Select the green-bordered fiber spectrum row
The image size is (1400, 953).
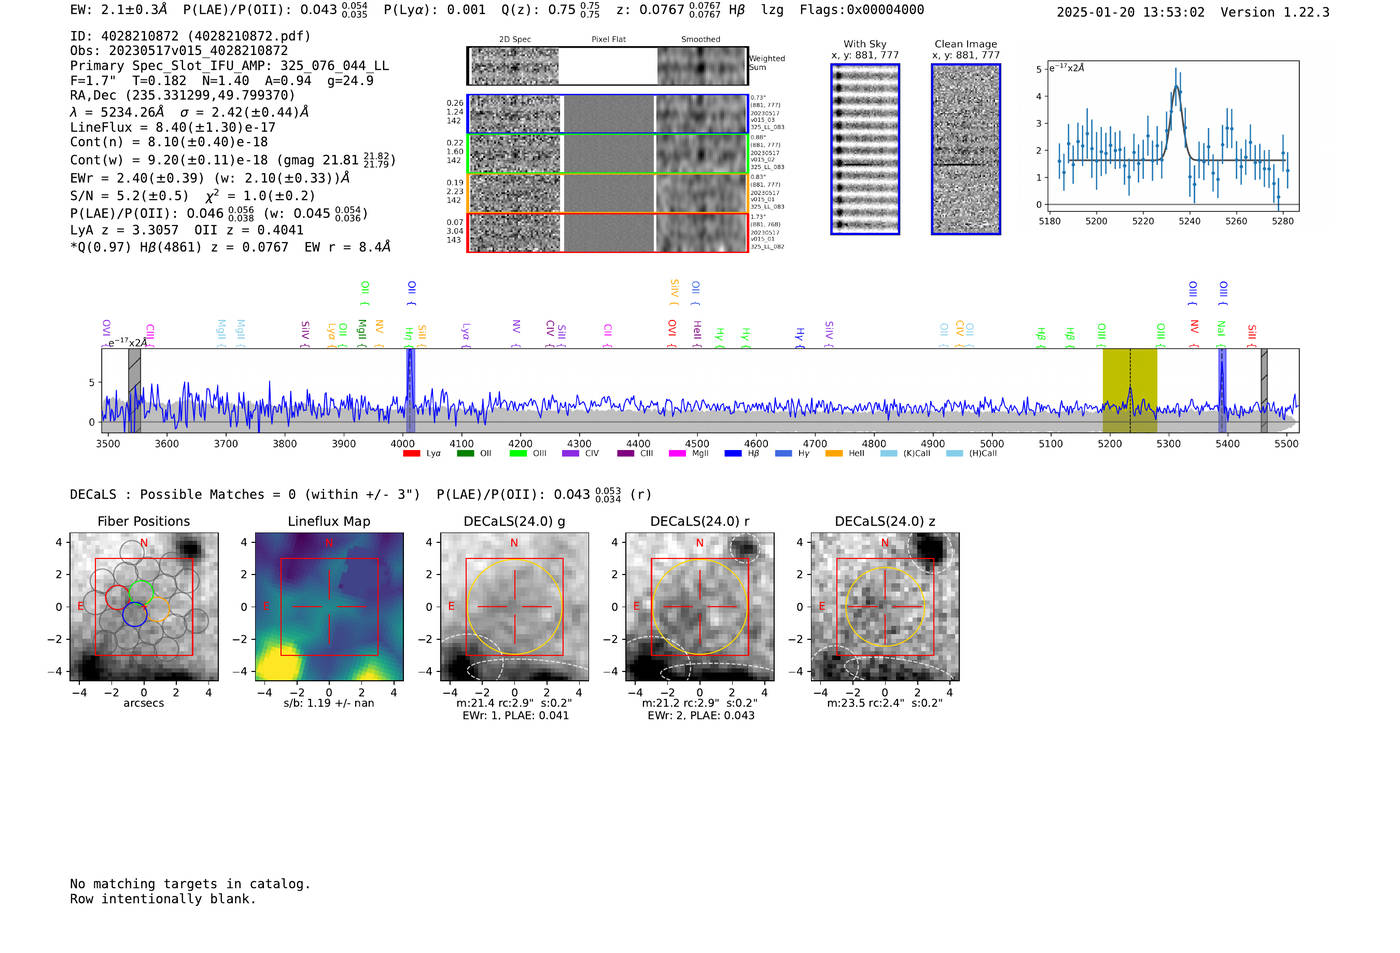tap(607, 153)
